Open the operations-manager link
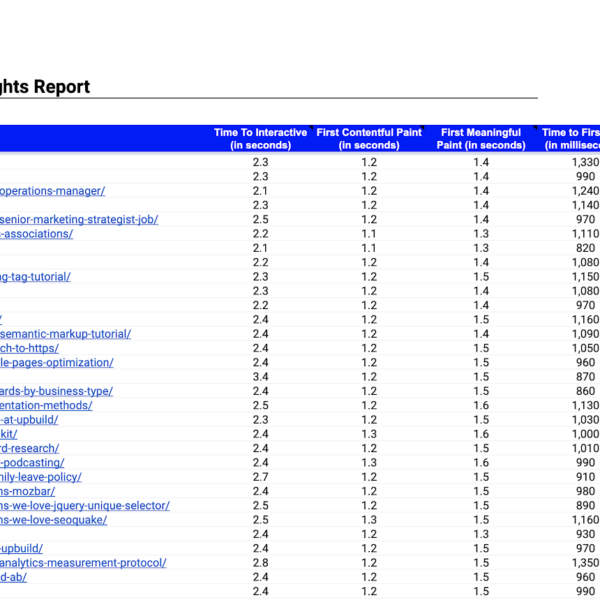600x600 pixels. 52,191
